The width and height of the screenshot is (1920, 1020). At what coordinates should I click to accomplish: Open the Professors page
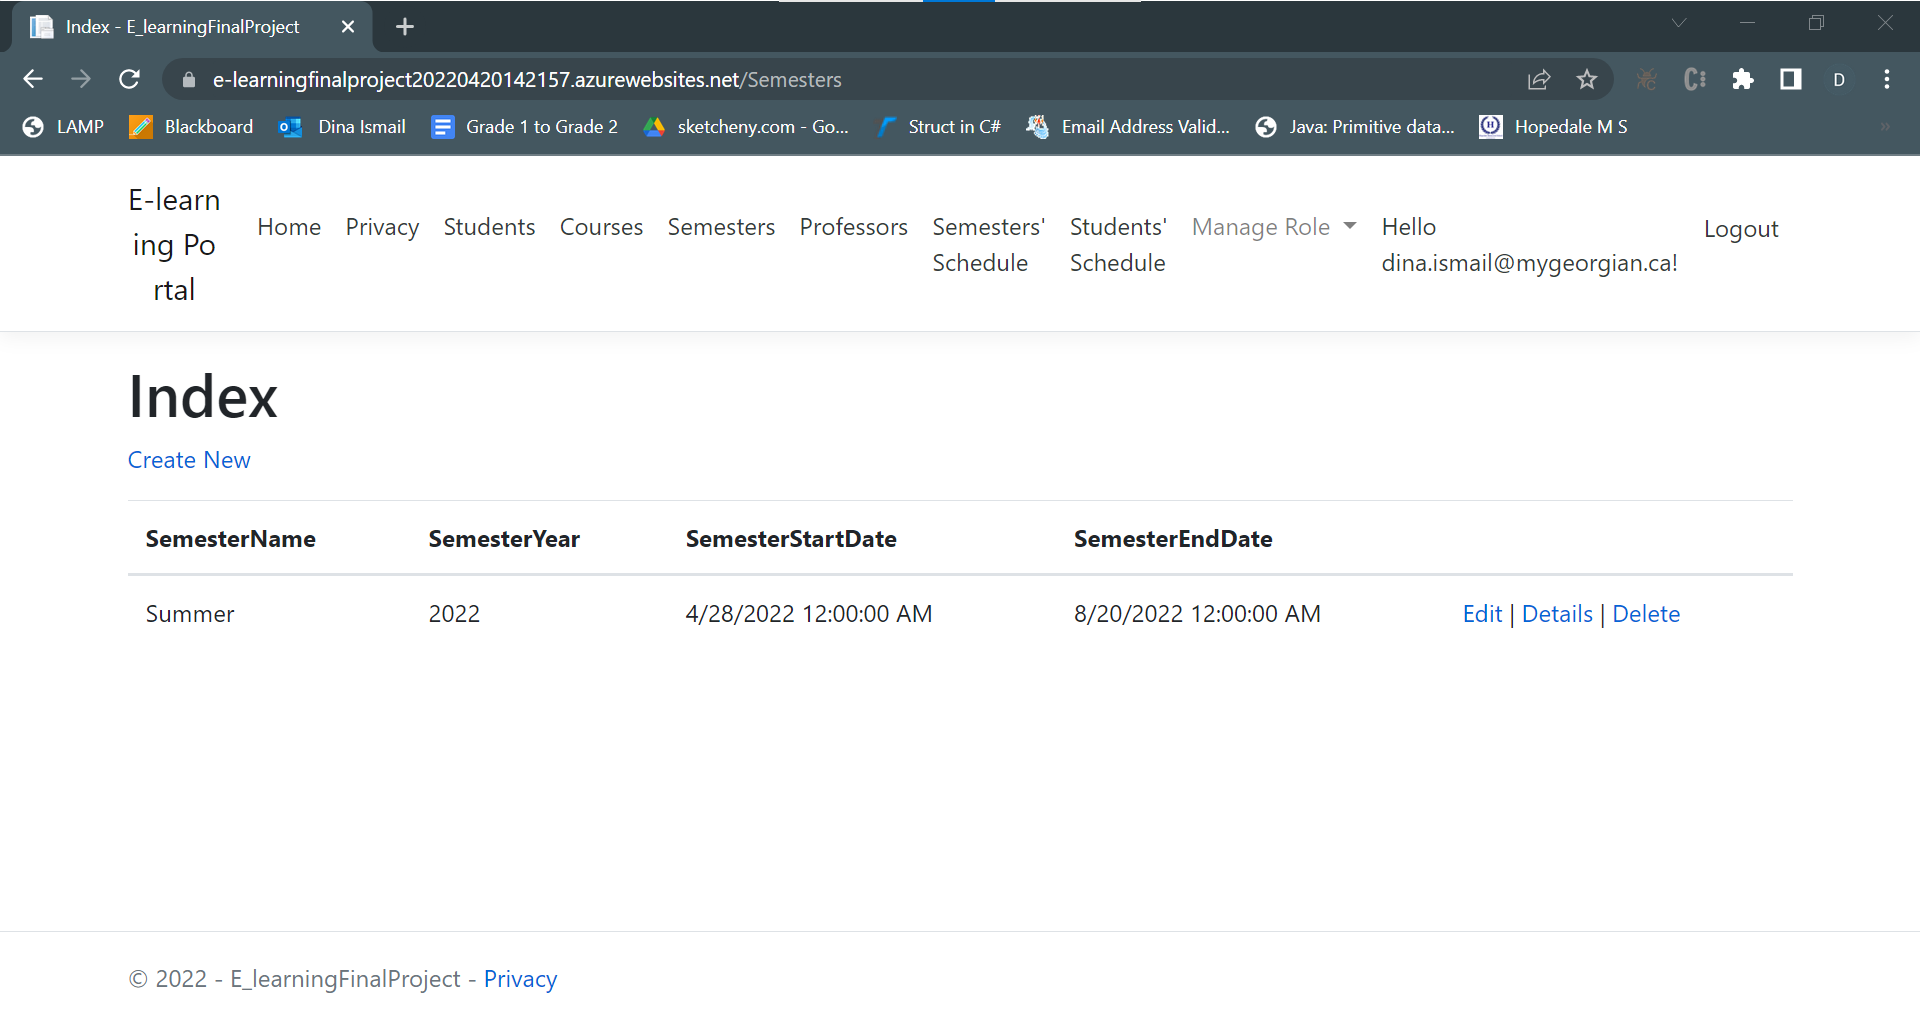[853, 227]
